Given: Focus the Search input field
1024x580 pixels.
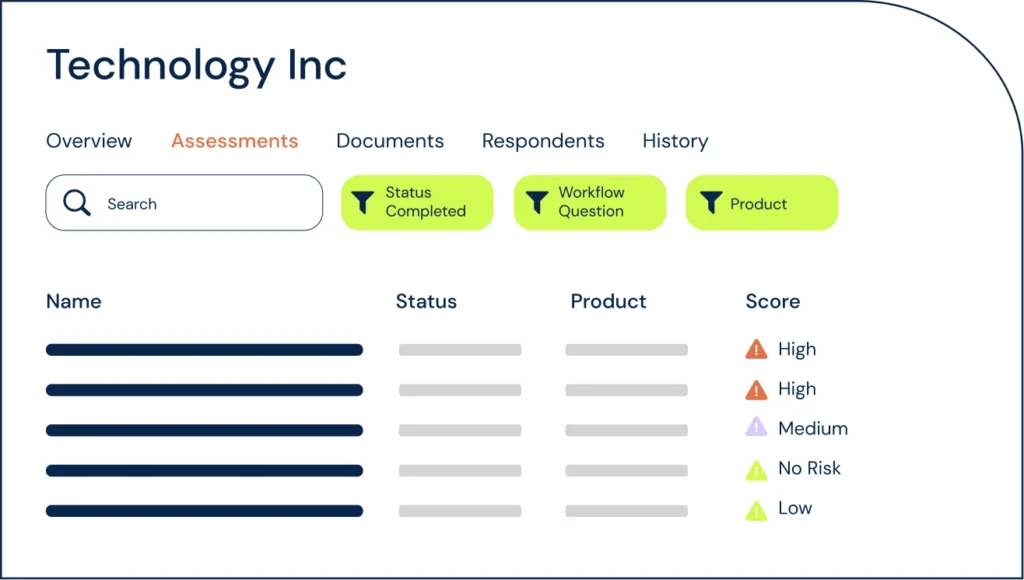Looking at the screenshot, I should coord(200,203).
